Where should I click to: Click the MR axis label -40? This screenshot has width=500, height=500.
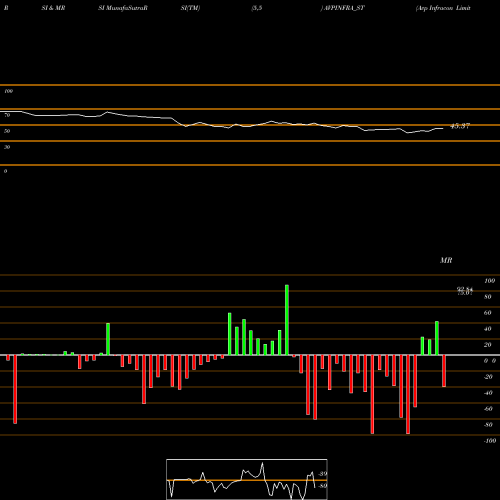488,393
